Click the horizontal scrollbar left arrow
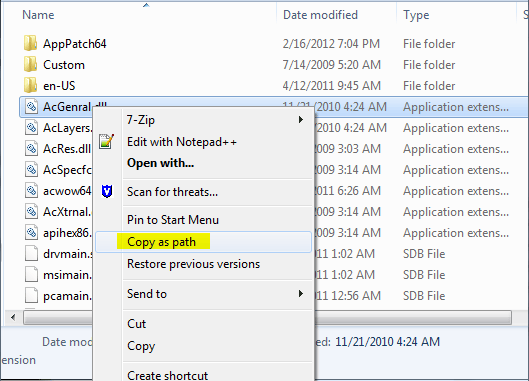Viewport: 529px width, 381px height. [x=13, y=318]
